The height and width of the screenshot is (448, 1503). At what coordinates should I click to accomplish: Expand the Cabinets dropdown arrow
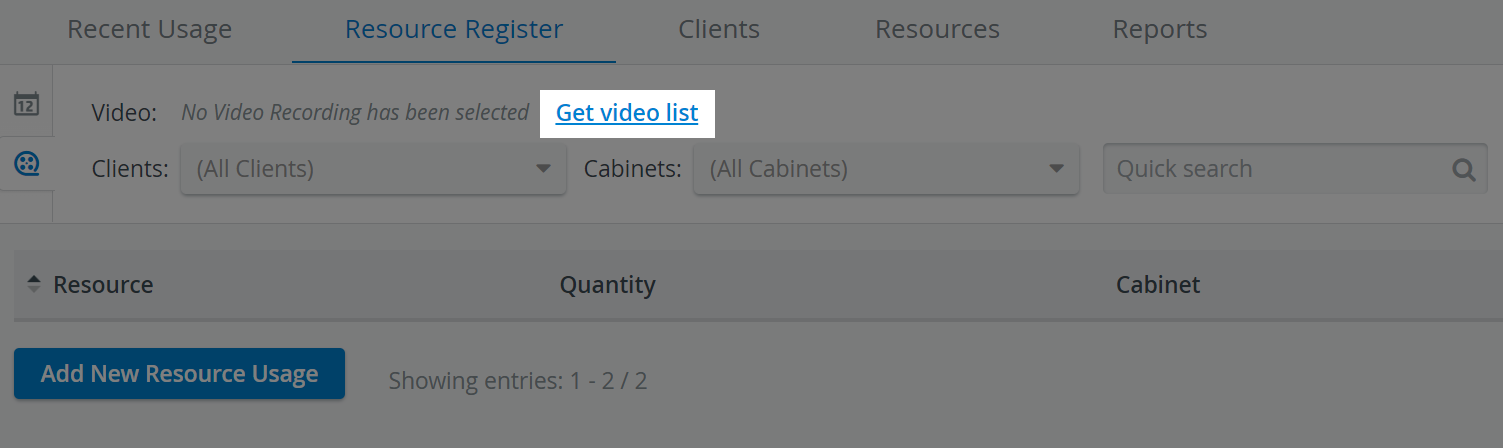[1057, 169]
